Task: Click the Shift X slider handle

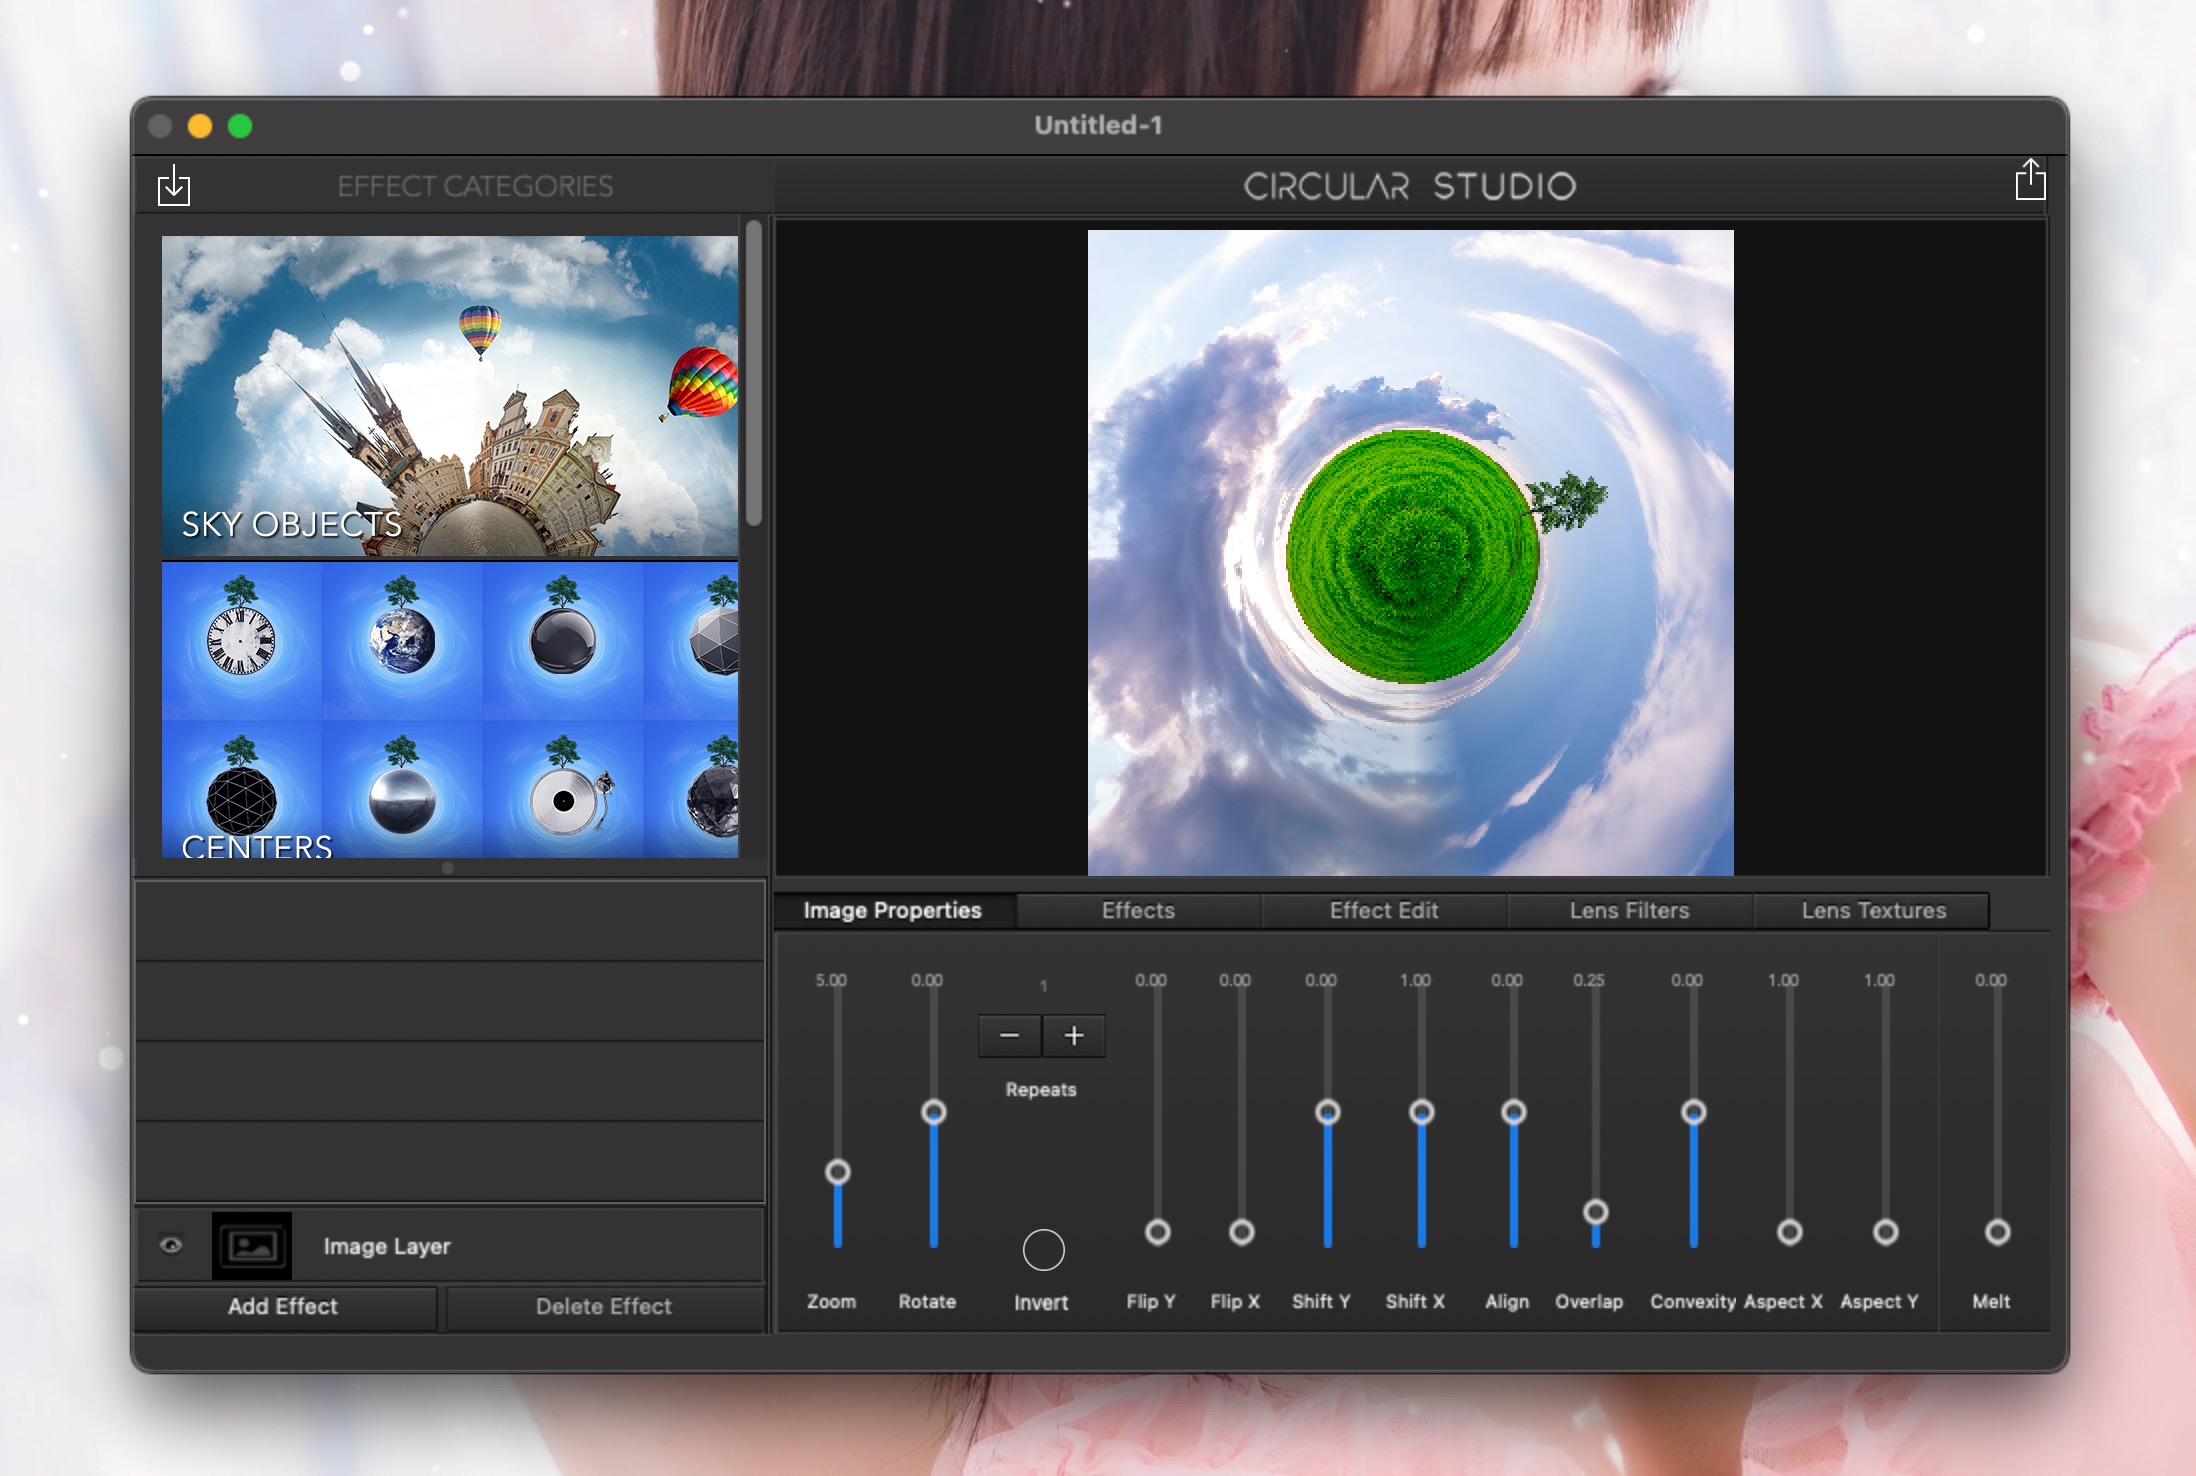Action: (x=1422, y=1111)
